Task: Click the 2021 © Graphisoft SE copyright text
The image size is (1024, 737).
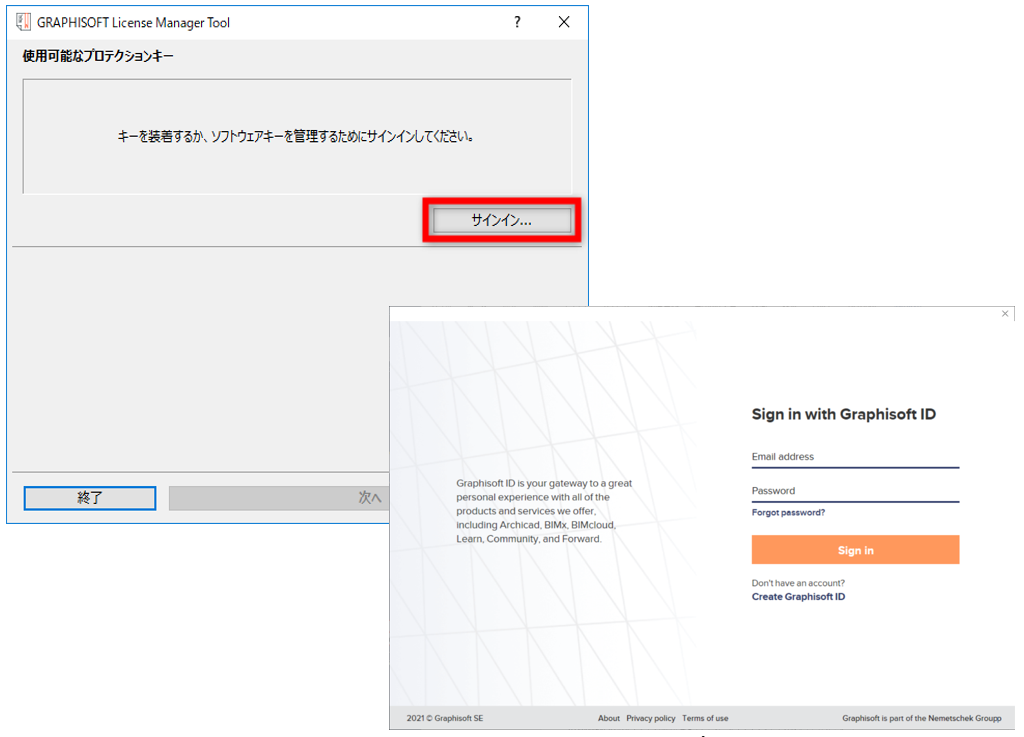Action: click(x=445, y=718)
